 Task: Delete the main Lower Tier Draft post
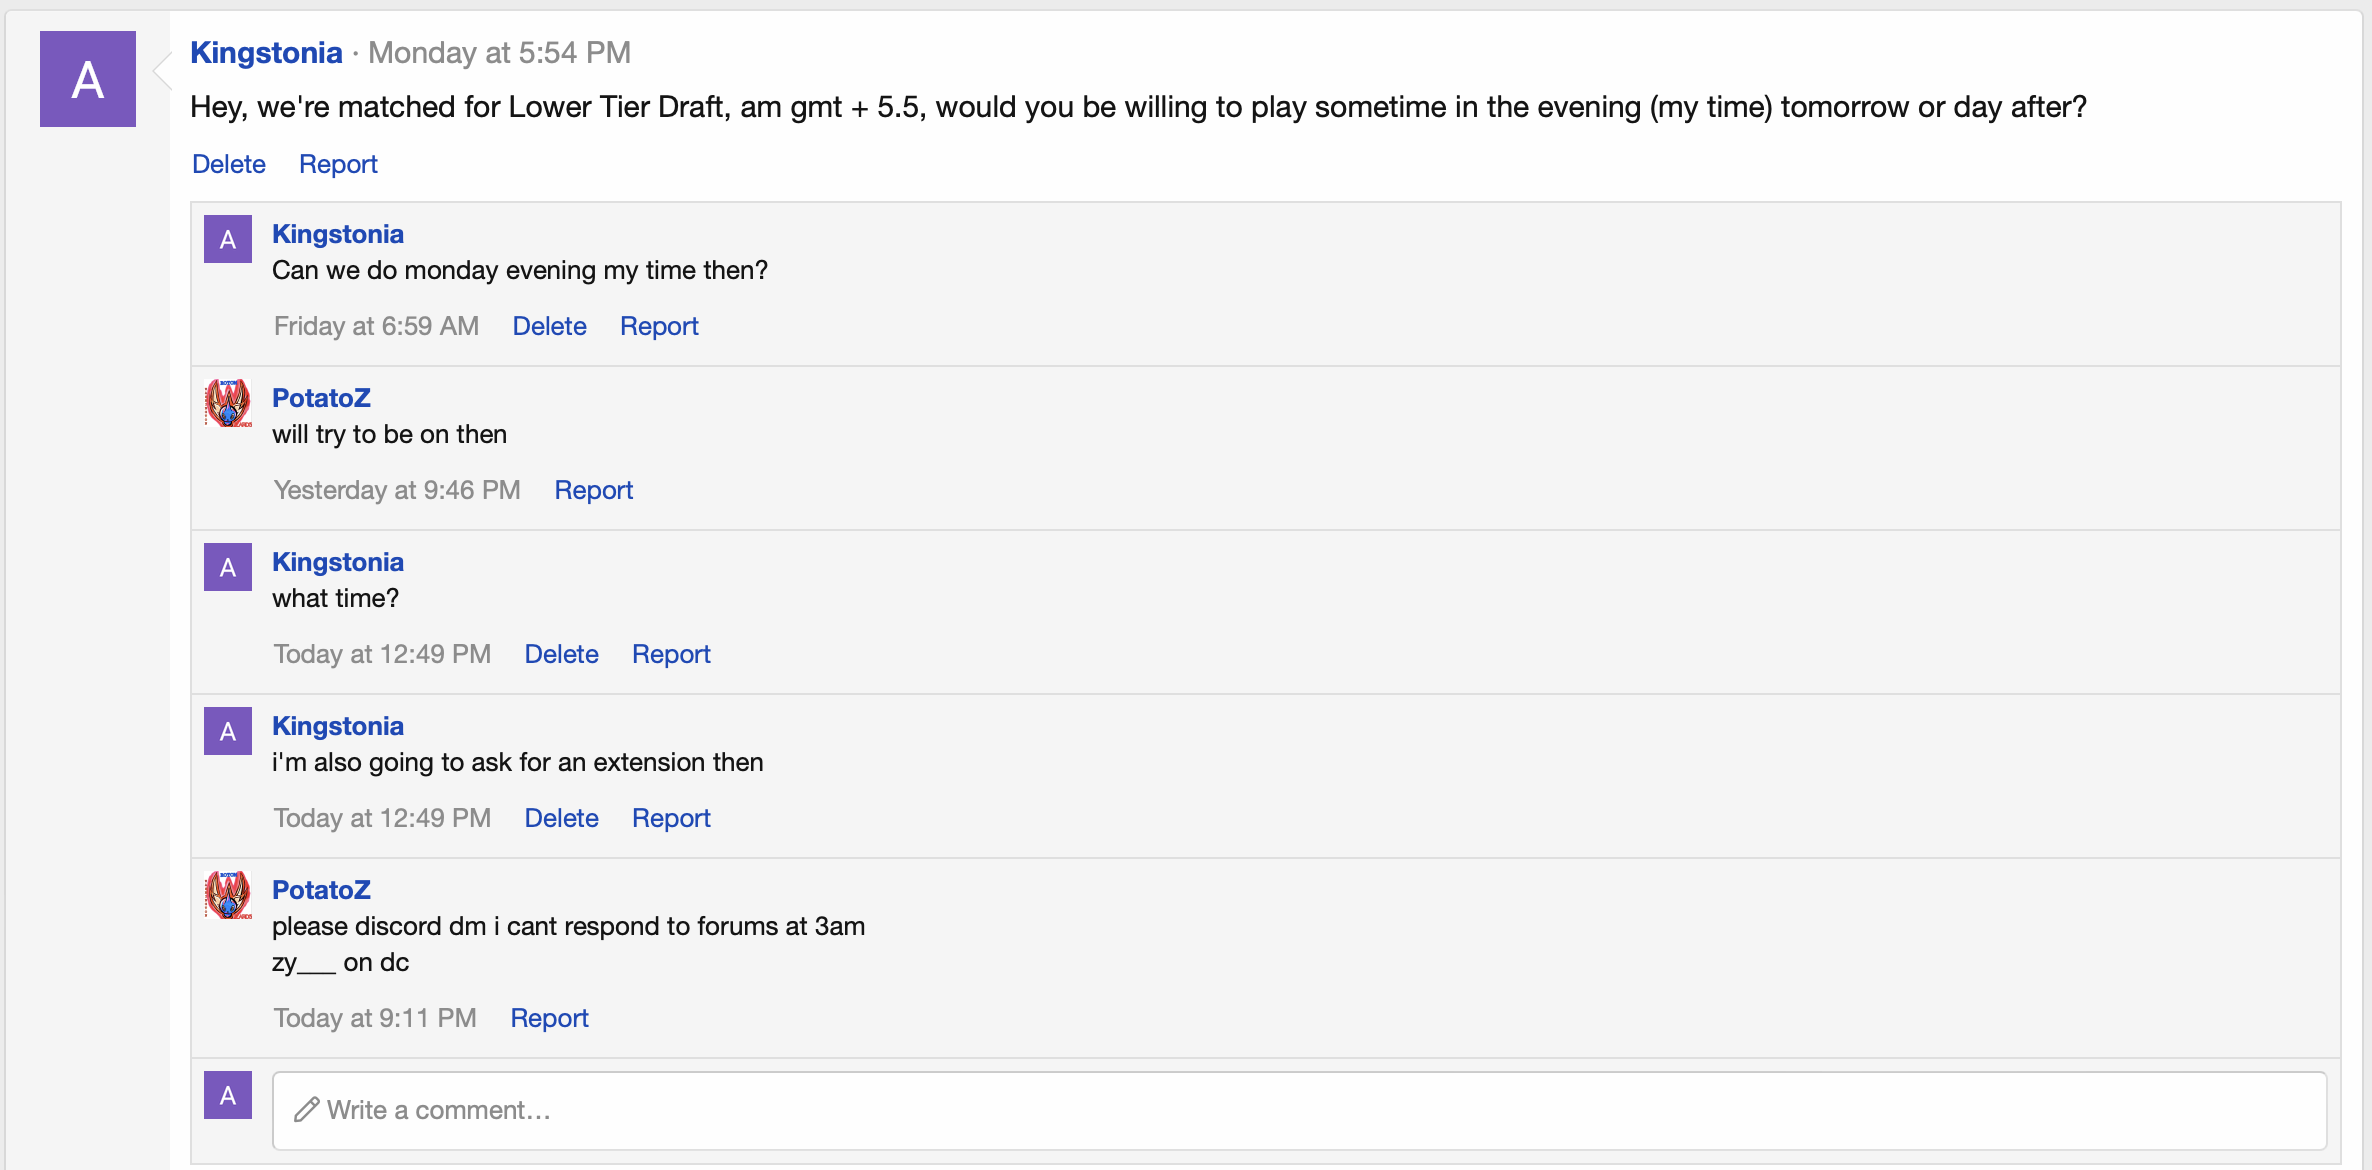click(229, 164)
